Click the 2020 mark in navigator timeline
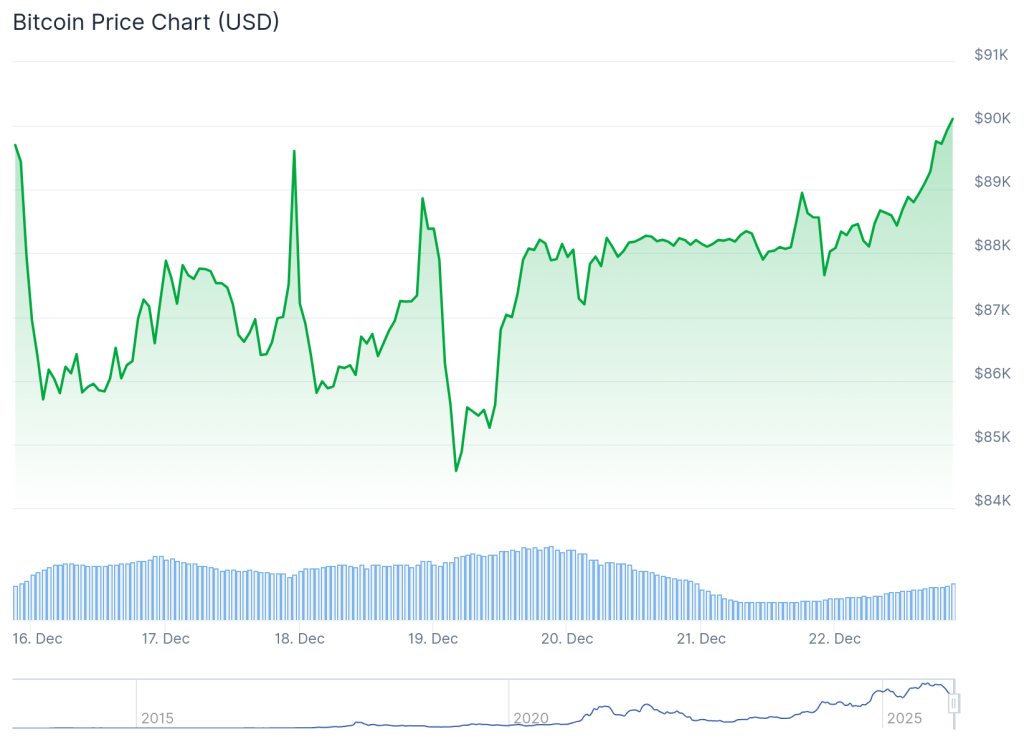Viewport: 1024px width, 747px height. (x=530, y=718)
